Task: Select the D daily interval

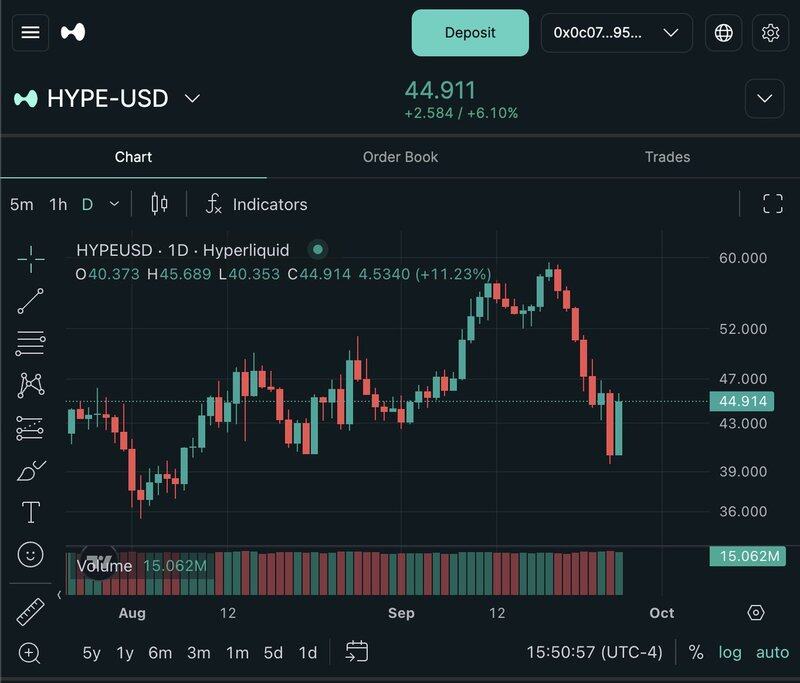Action: 87,205
